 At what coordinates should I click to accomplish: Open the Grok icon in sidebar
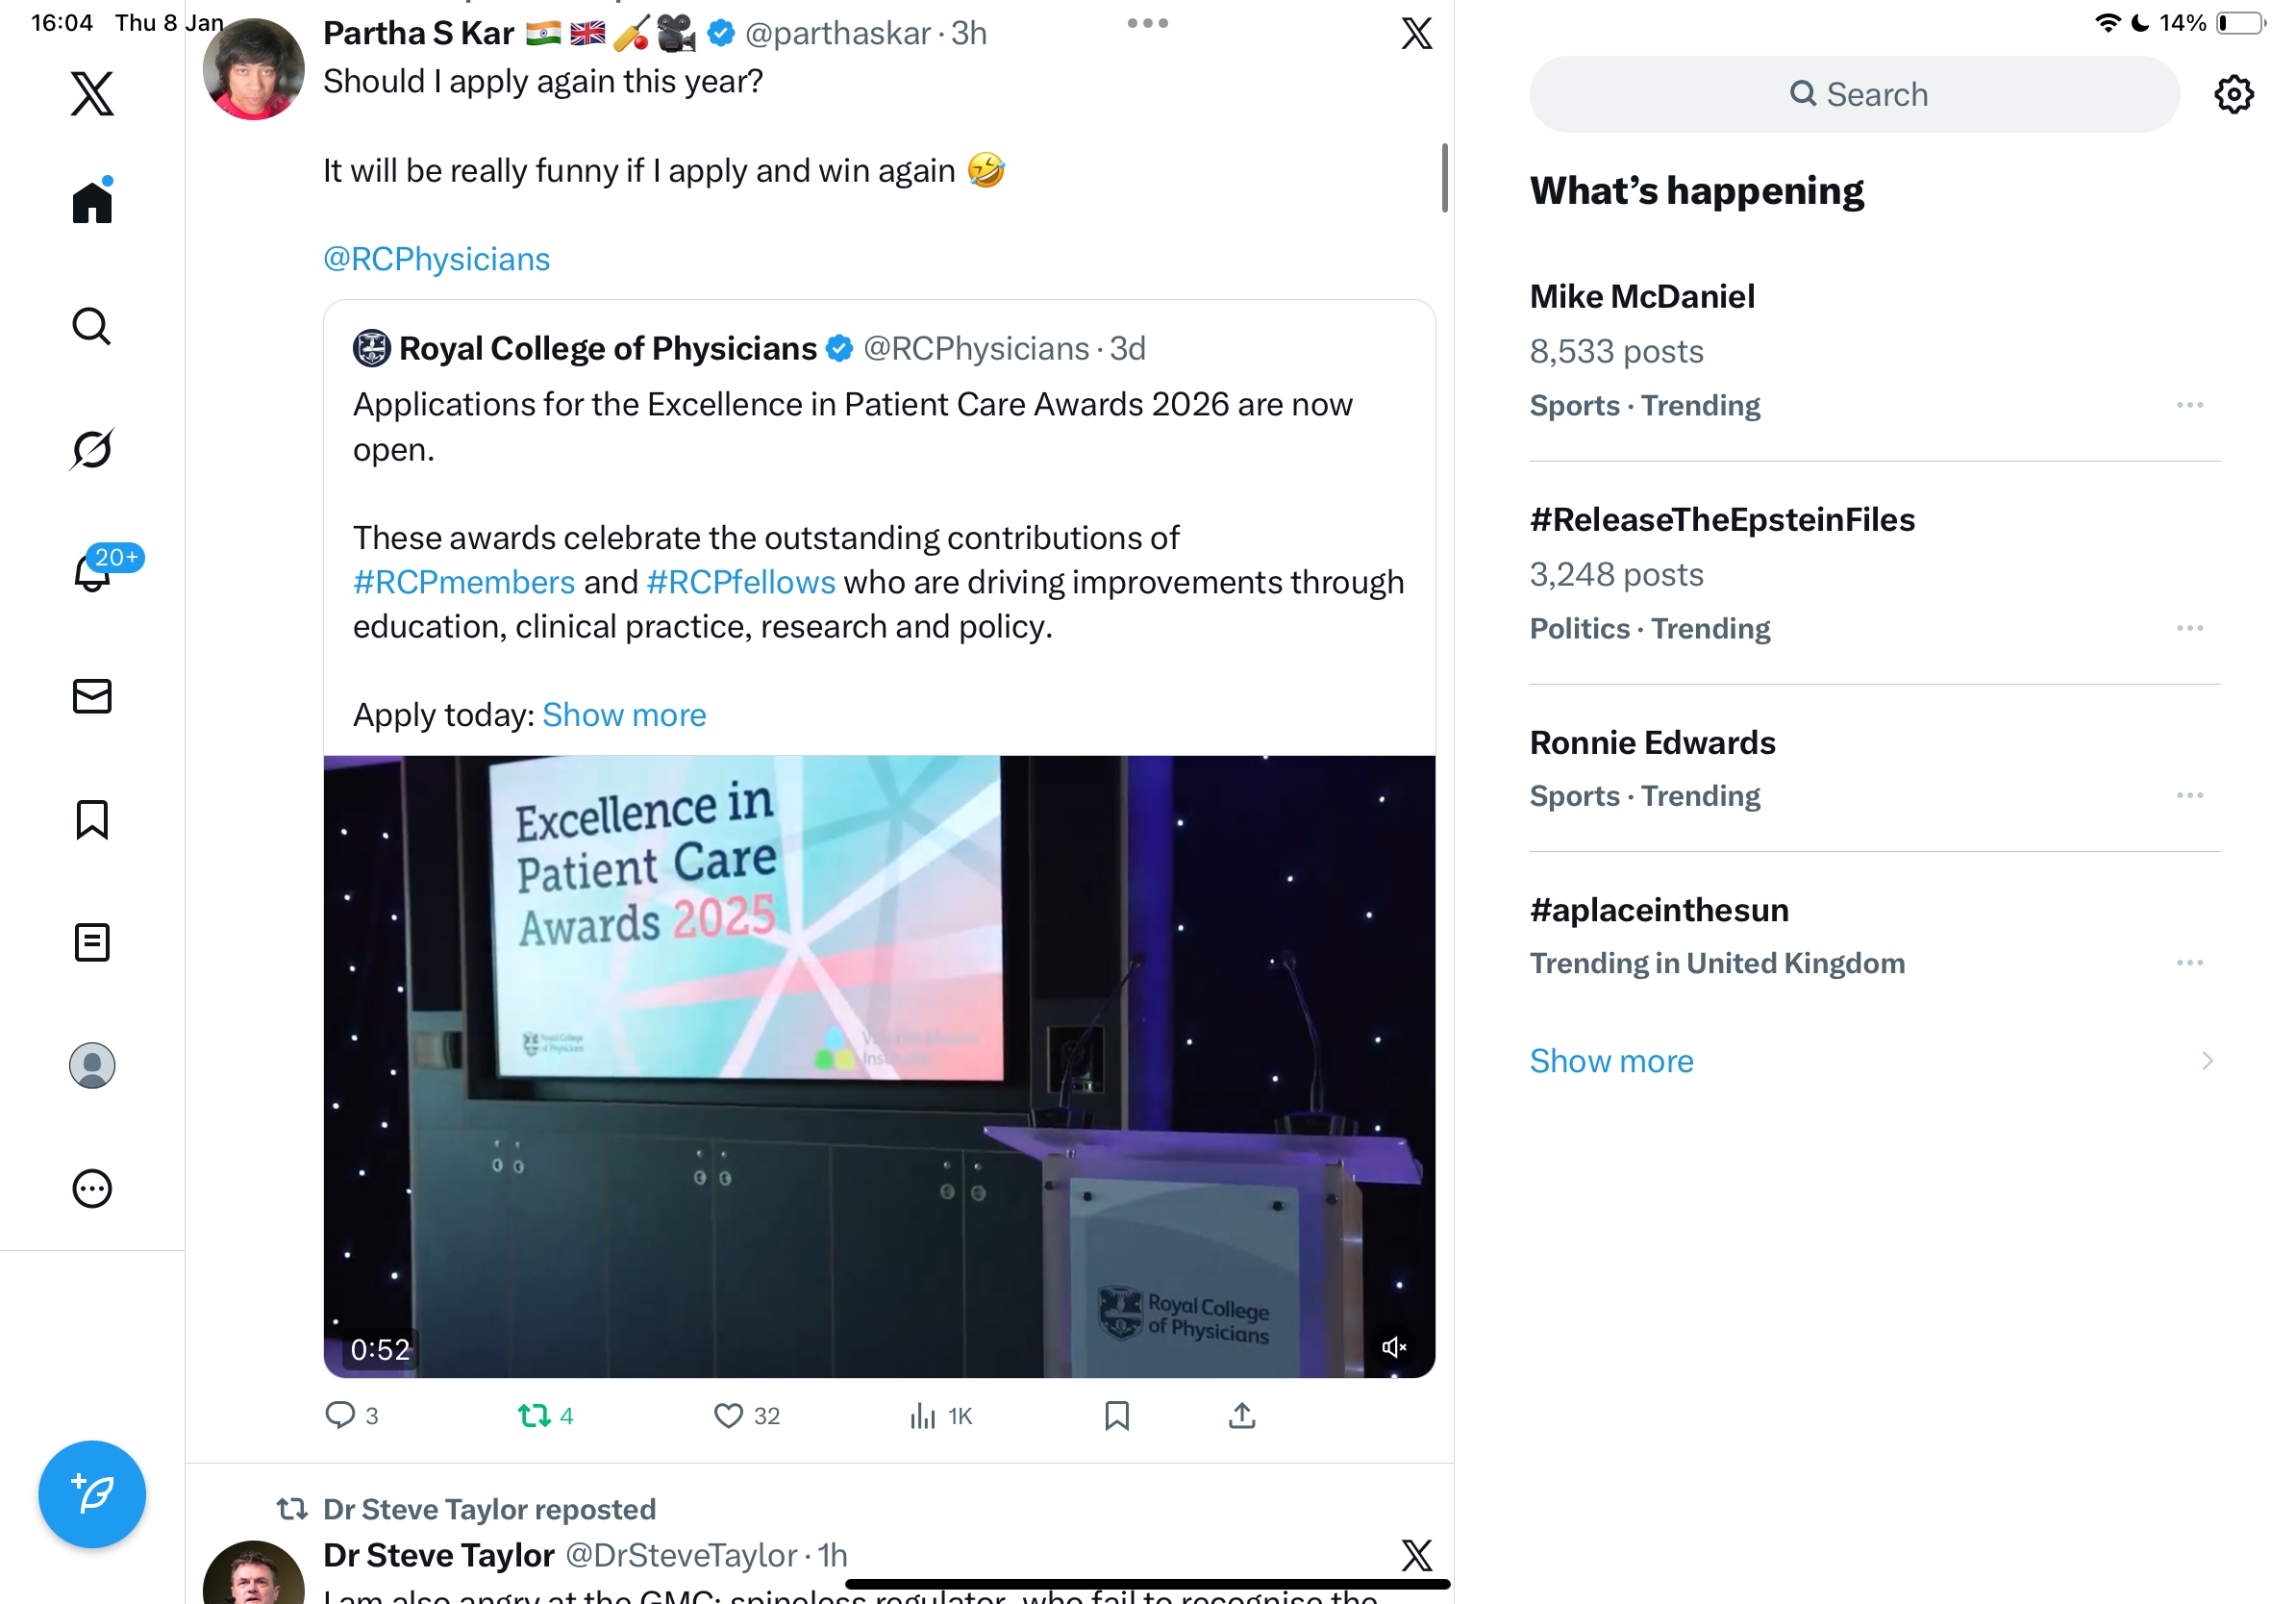pyautogui.click(x=92, y=449)
